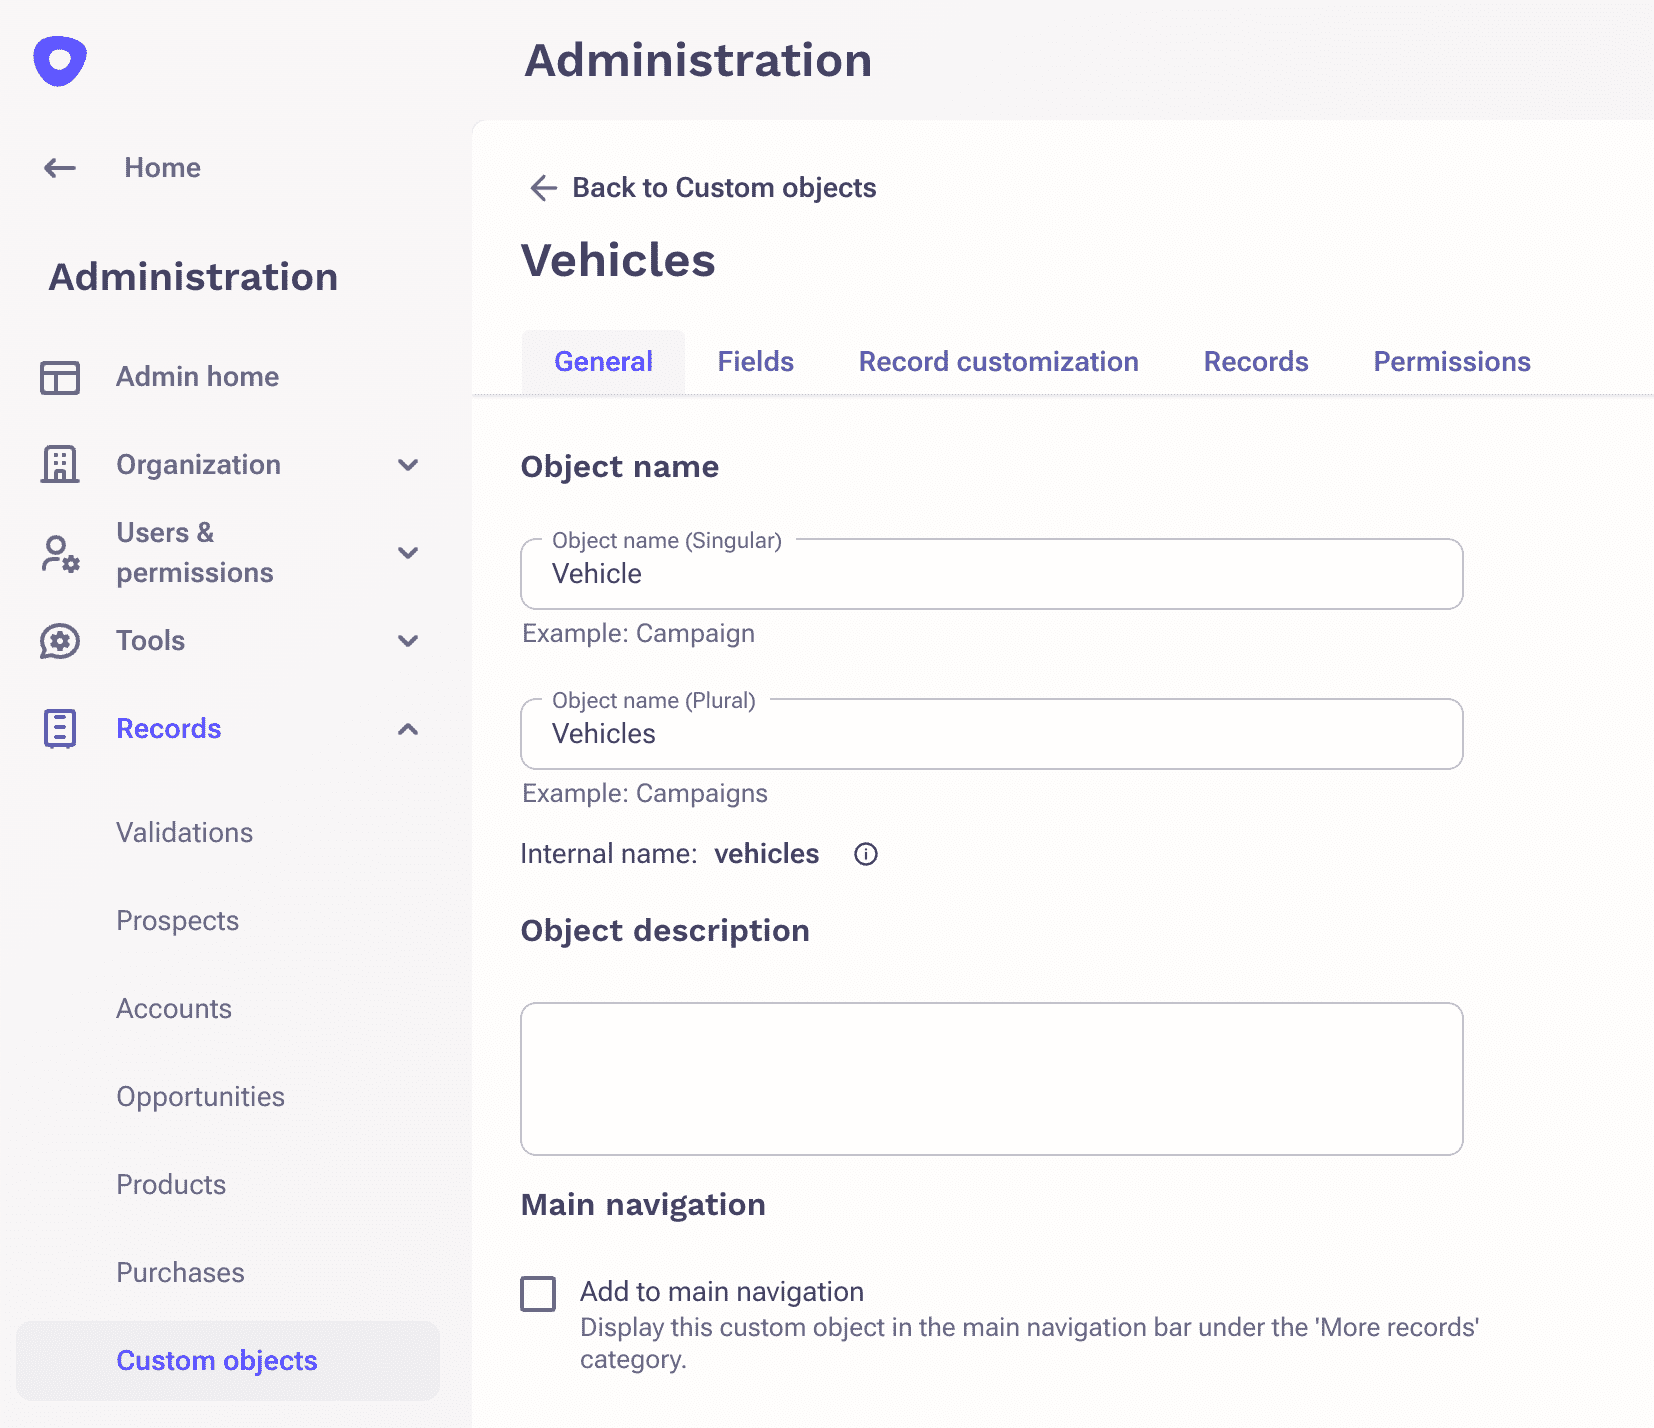Expand the Tools section
Viewport: 1654px width, 1428px height.
(408, 641)
